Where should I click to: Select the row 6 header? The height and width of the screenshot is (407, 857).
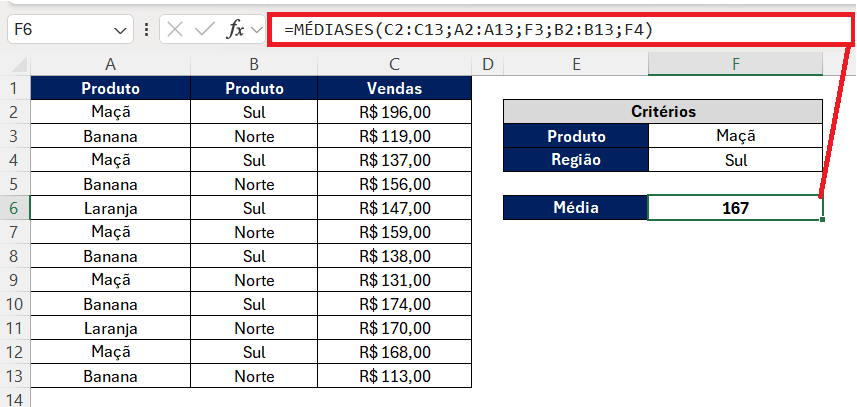click(x=15, y=208)
